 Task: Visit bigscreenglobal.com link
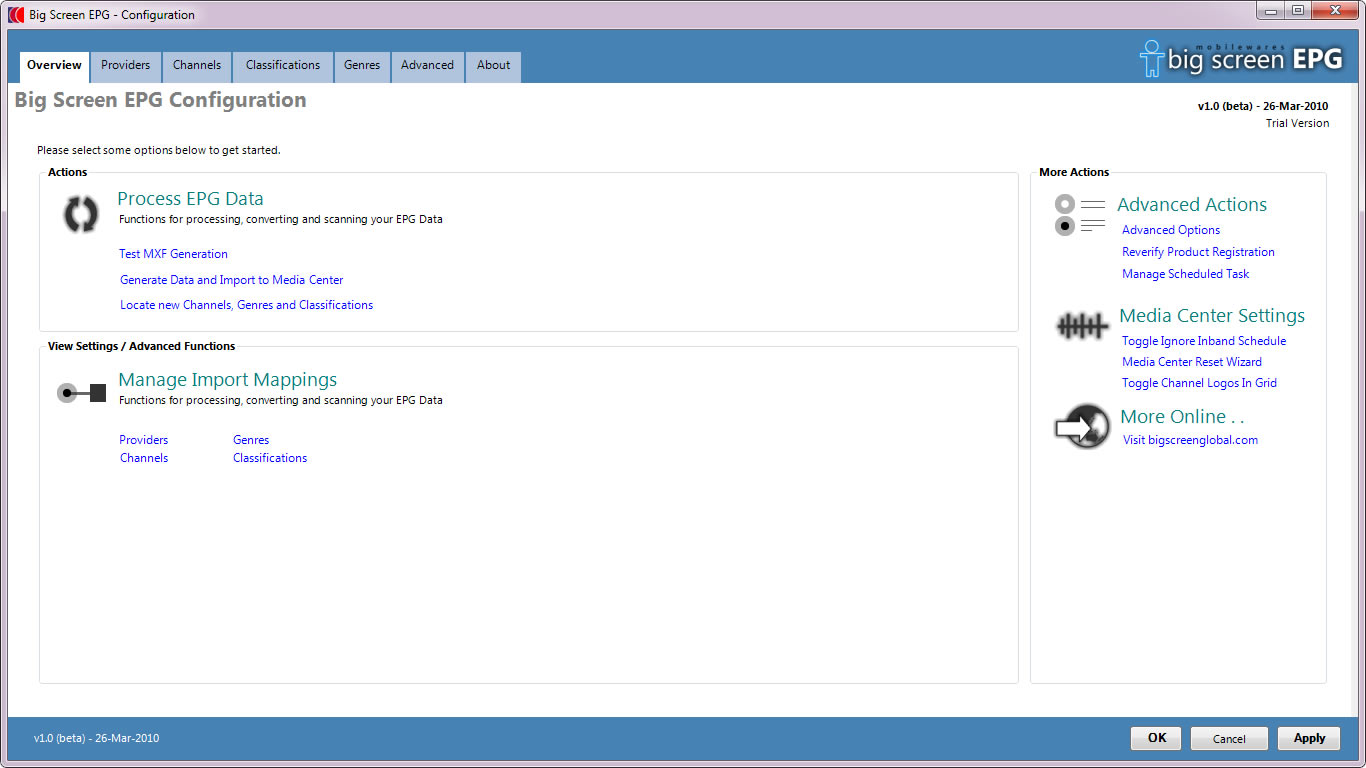1190,440
